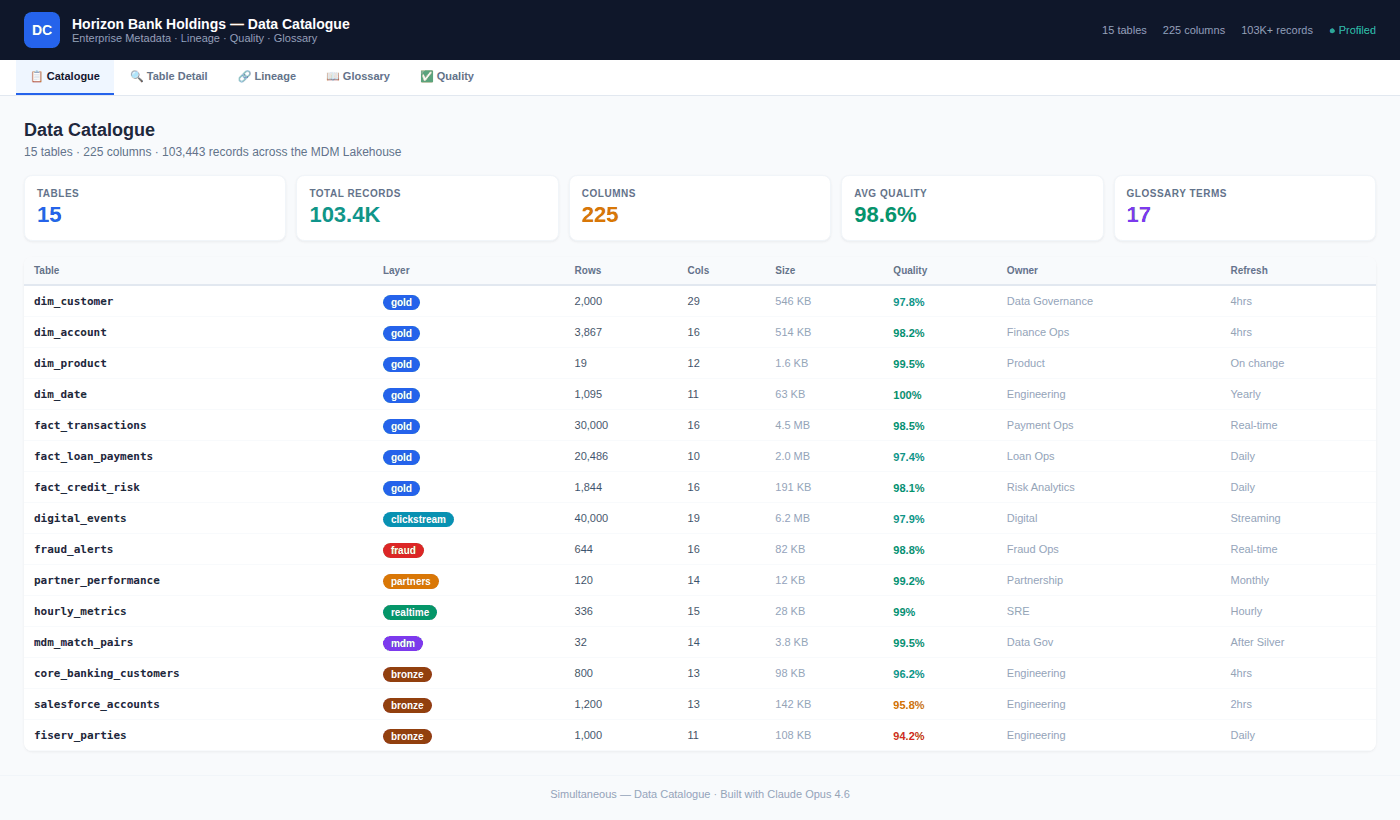This screenshot has width=1400, height=820.
Task: Switch to the Lineage tab
Action: pos(267,76)
